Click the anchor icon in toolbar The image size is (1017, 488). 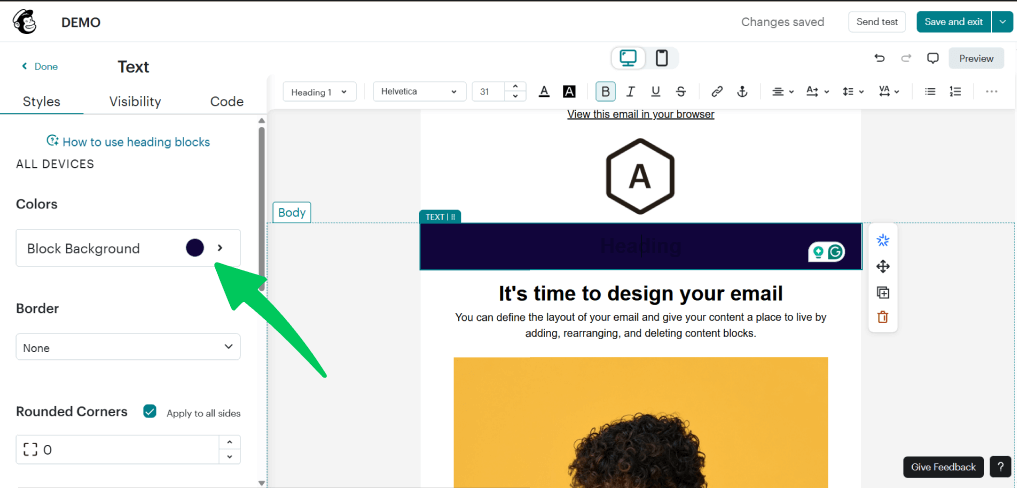[742, 91]
